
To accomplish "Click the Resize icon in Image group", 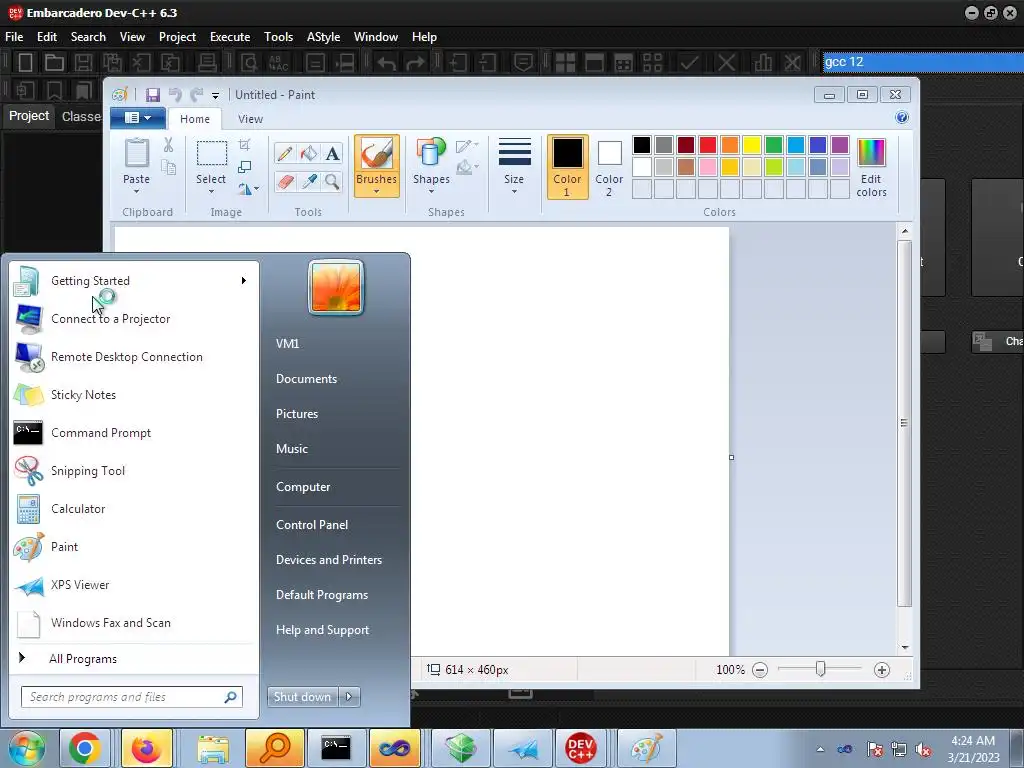I will [244, 167].
